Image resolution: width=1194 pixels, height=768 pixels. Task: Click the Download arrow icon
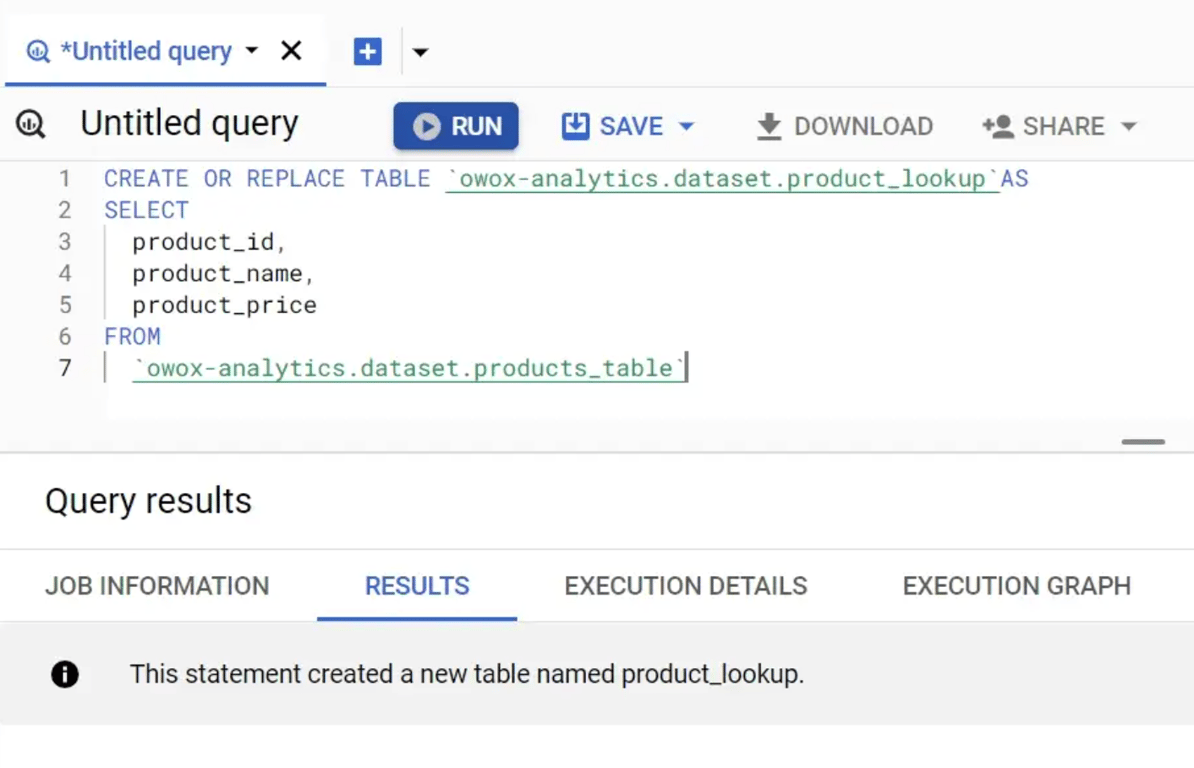[769, 126]
